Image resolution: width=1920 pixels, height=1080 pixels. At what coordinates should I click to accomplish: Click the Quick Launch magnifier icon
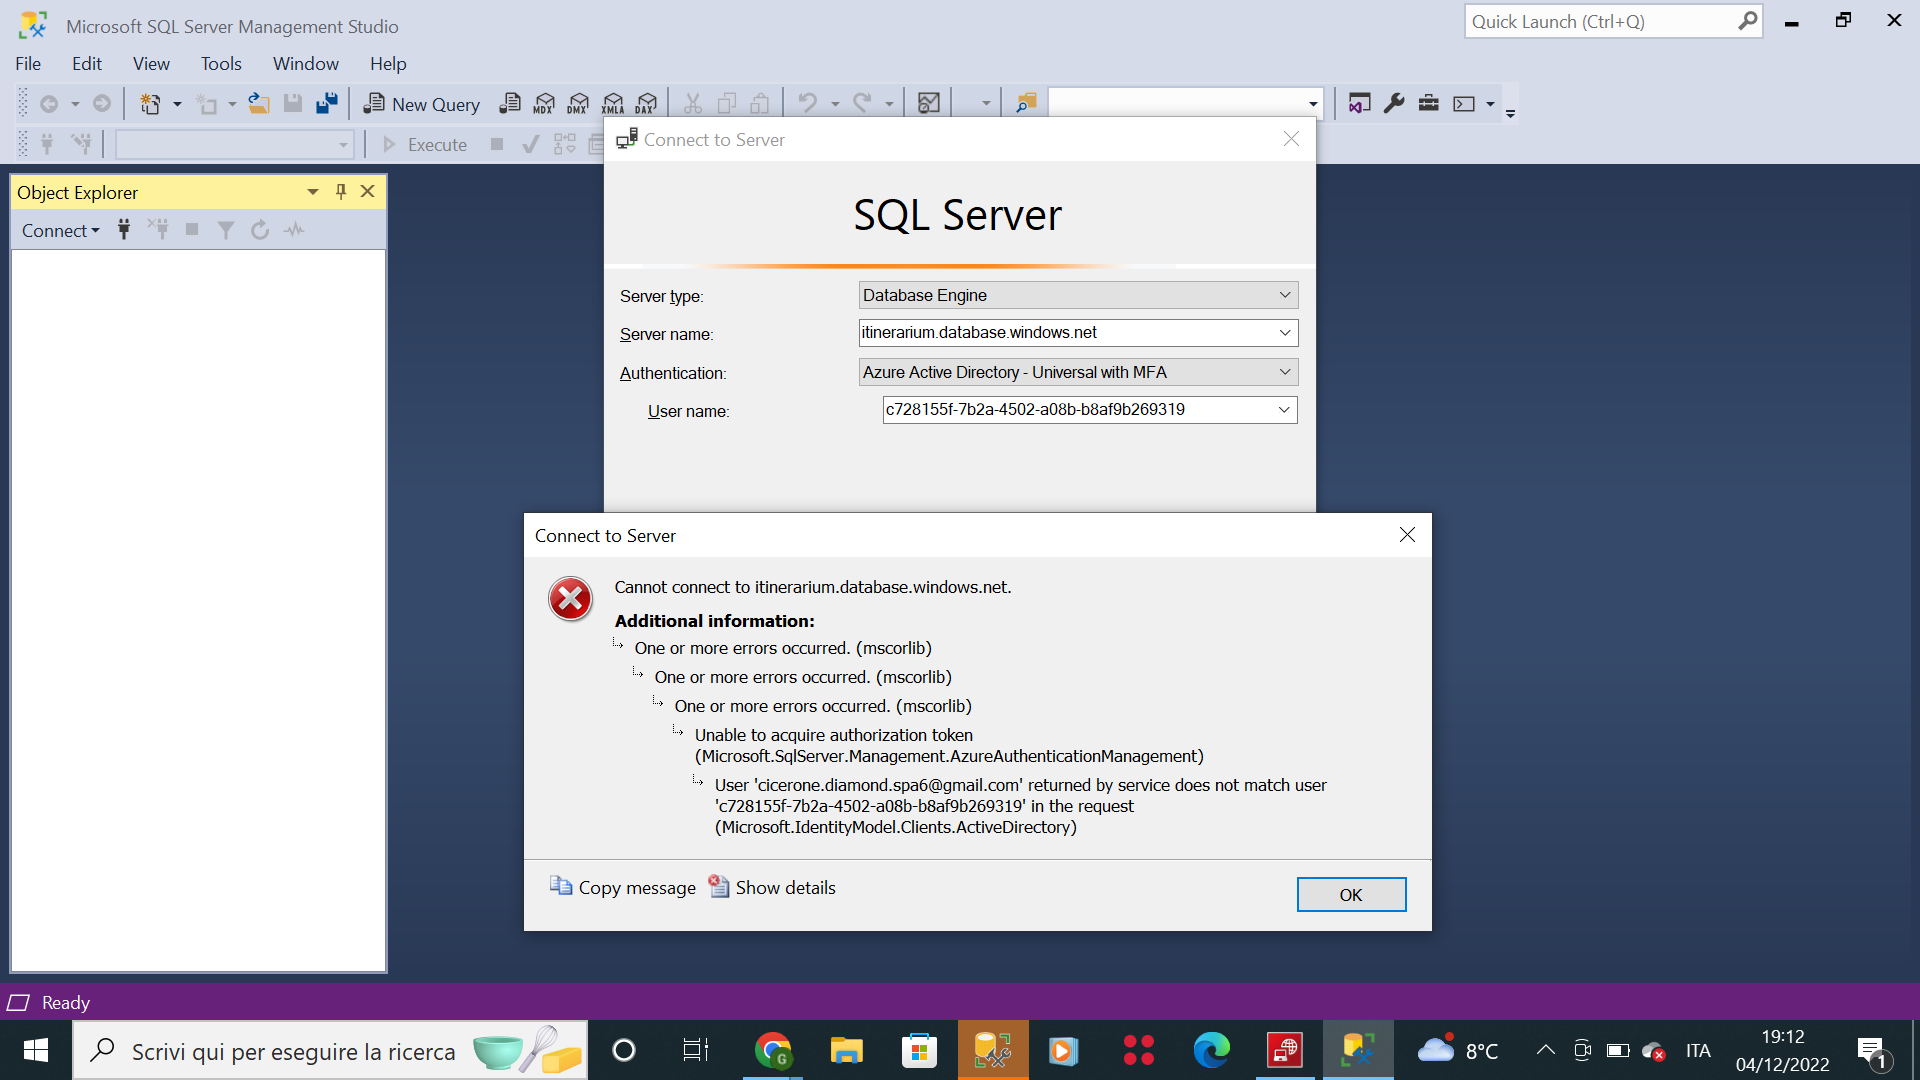1747,21
